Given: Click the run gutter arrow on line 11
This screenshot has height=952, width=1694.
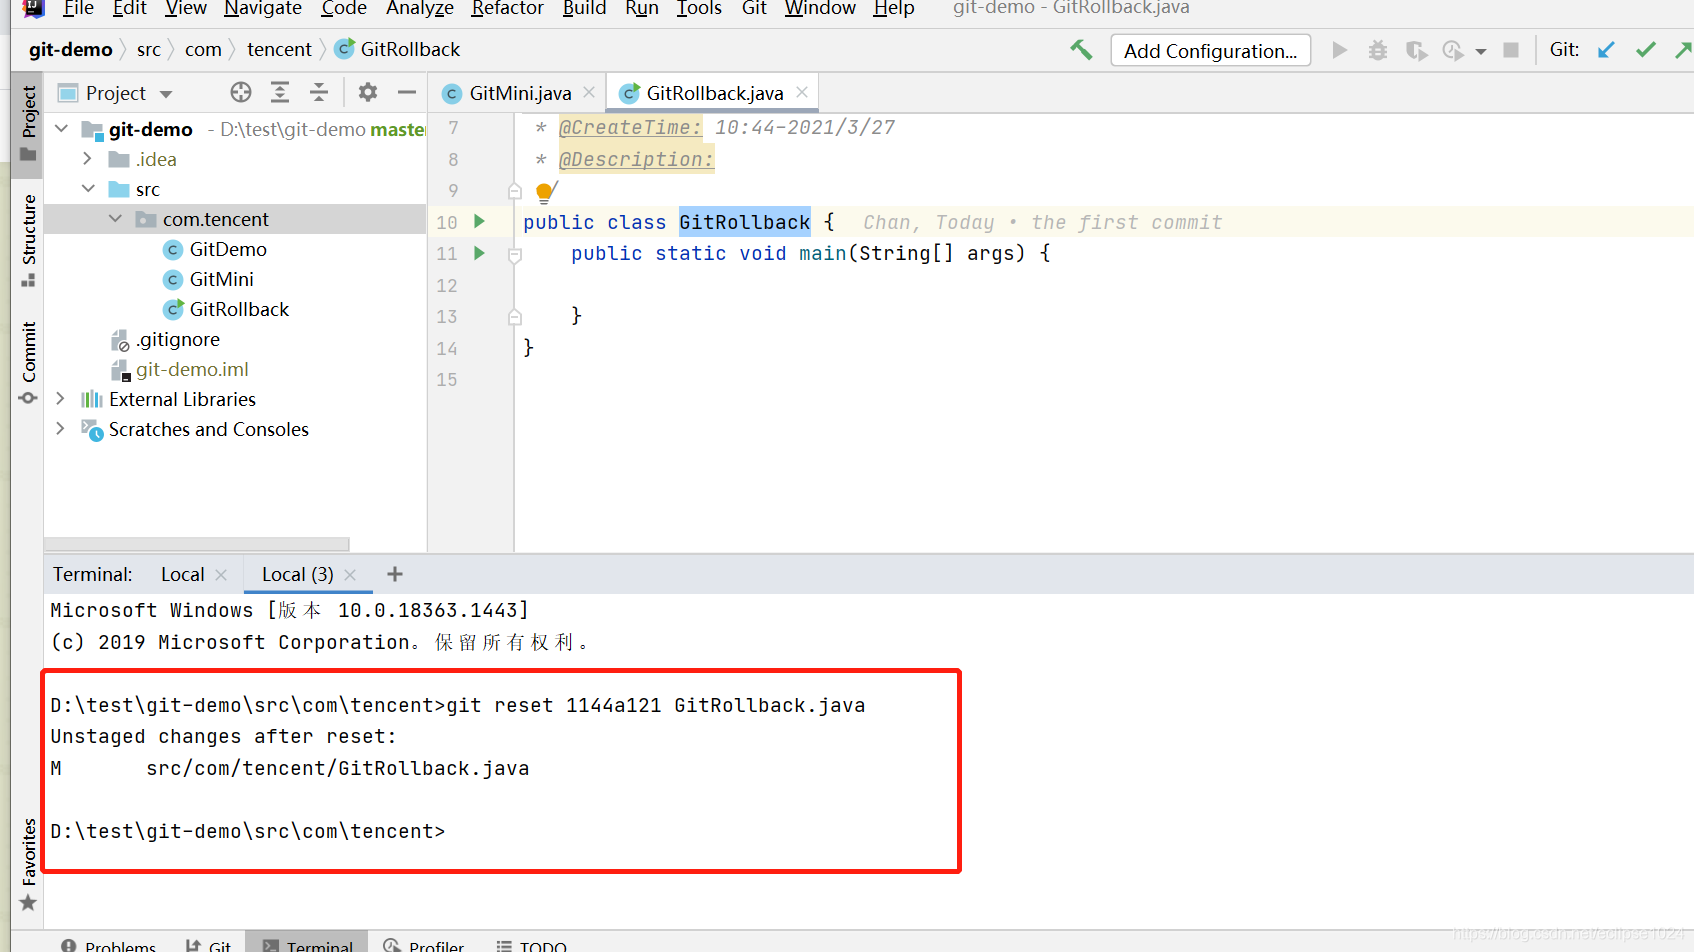Looking at the screenshot, I should [479, 253].
